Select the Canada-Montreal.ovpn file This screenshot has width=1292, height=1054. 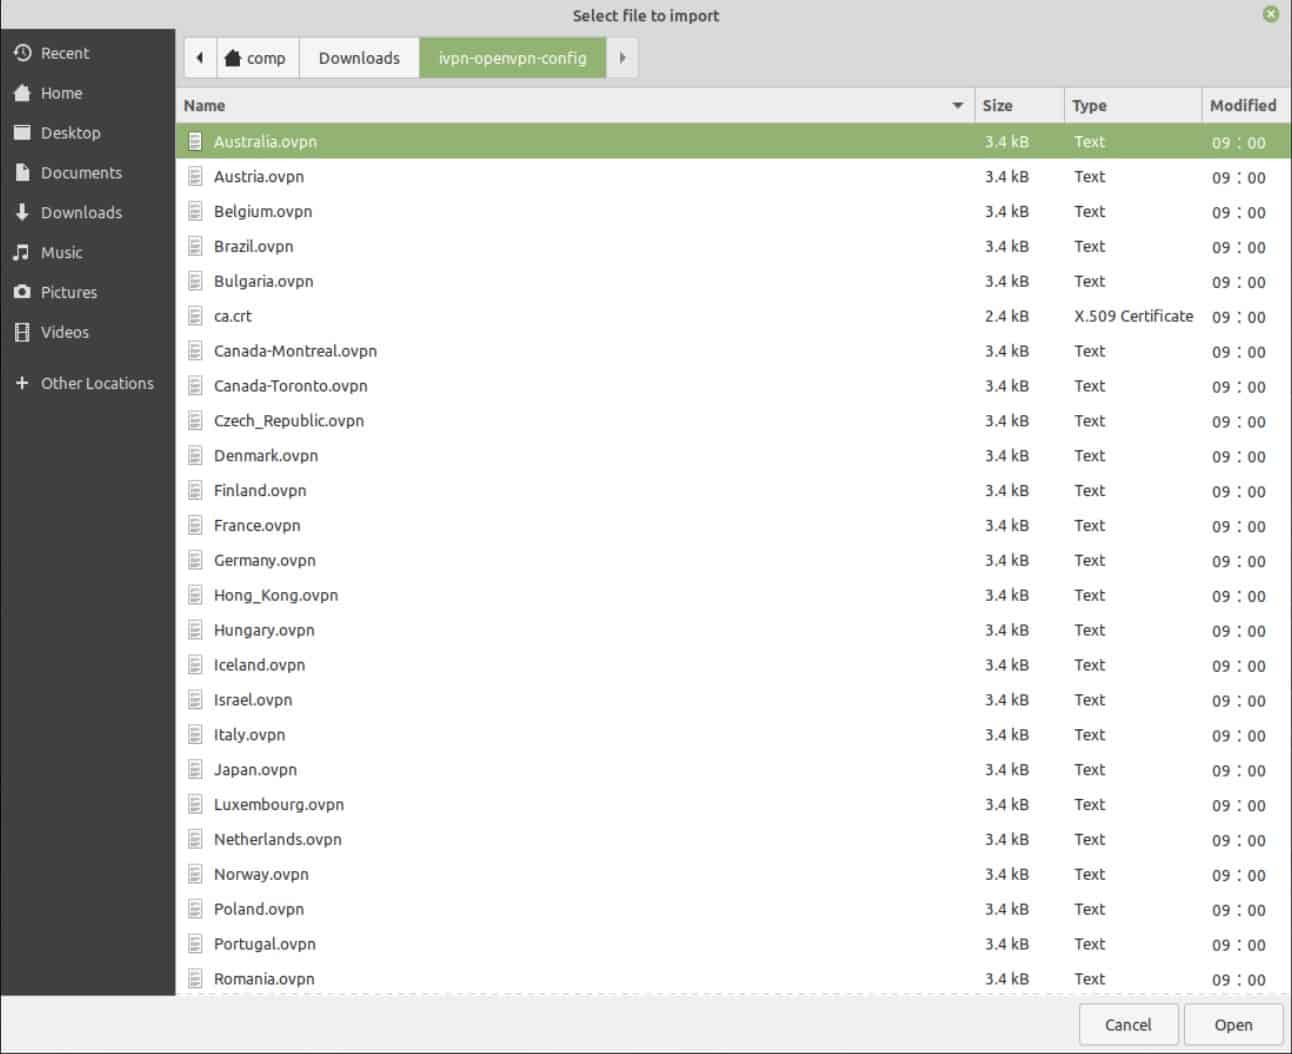[x=733, y=351]
